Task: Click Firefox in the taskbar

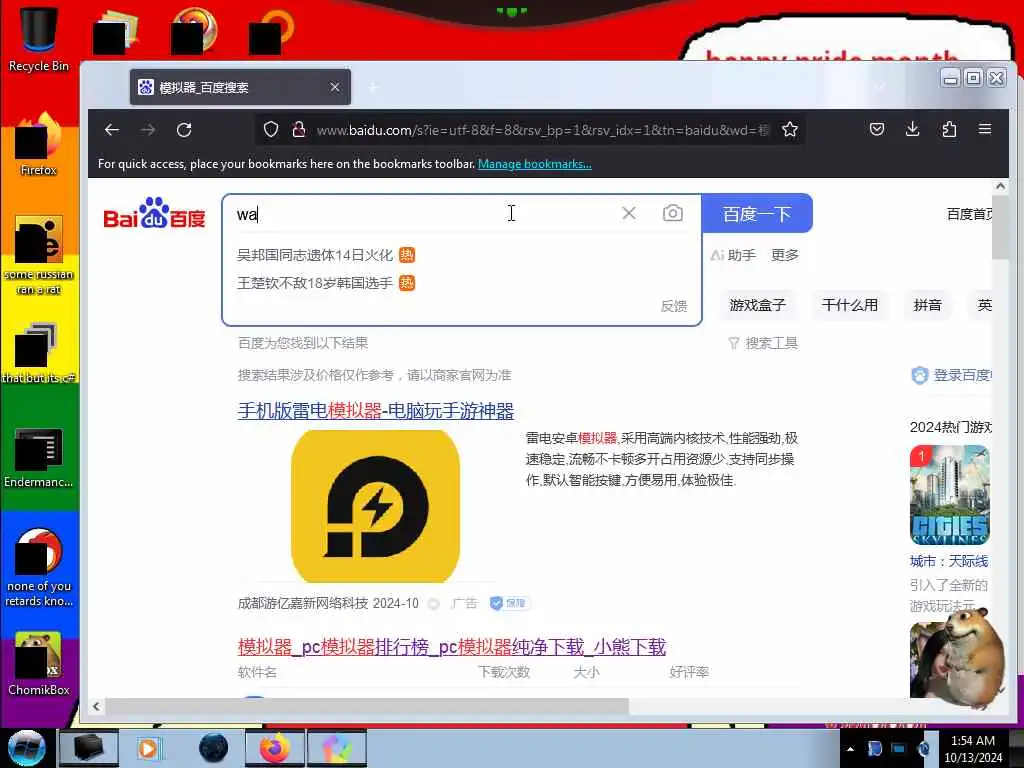Action: 275,748
